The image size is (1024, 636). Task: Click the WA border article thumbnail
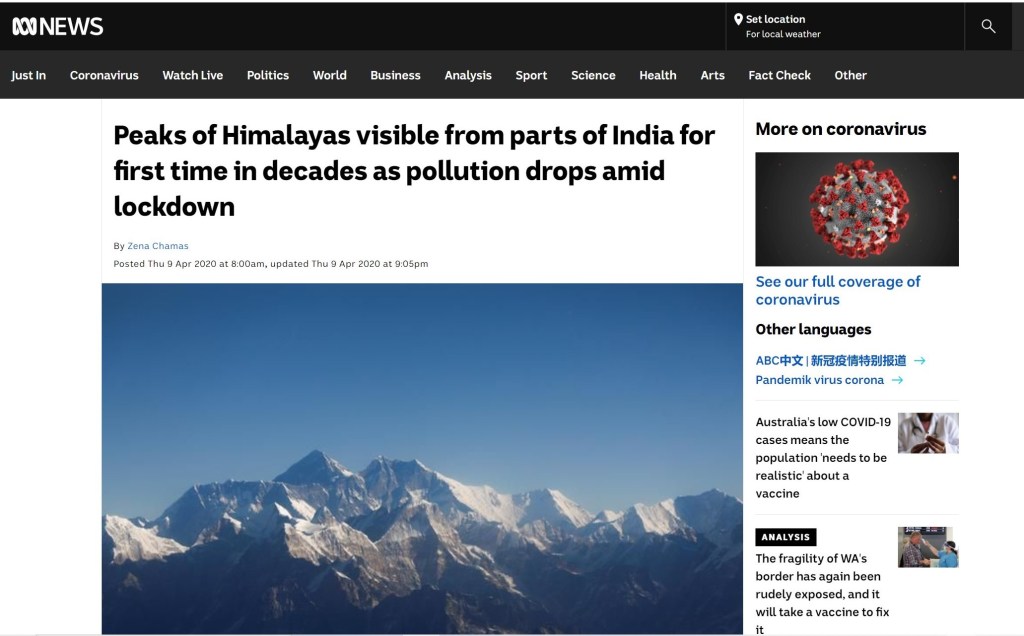[x=927, y=547]
